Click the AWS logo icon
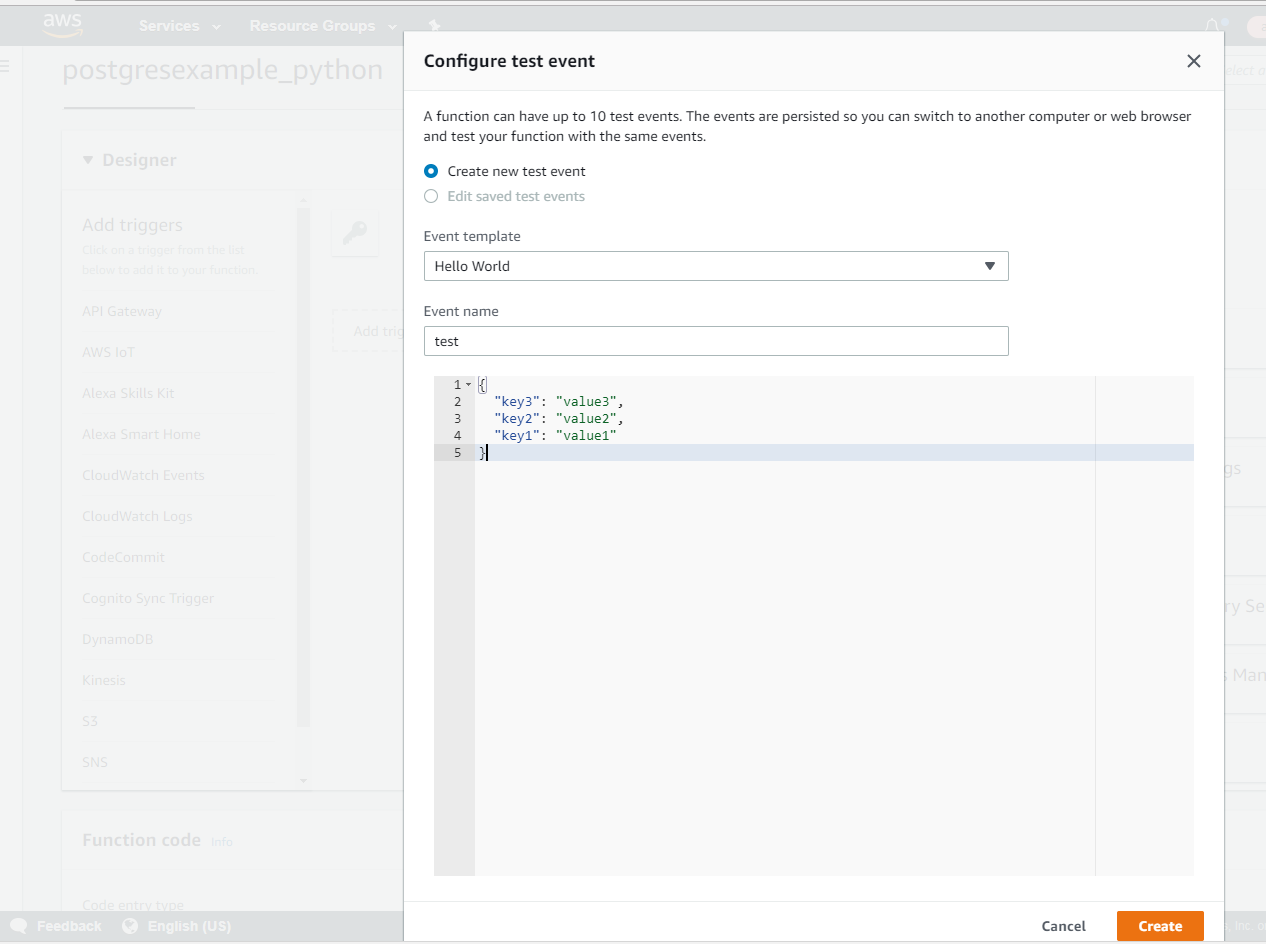The width and height of the screenshot is (1266, 944). [62, 25]
